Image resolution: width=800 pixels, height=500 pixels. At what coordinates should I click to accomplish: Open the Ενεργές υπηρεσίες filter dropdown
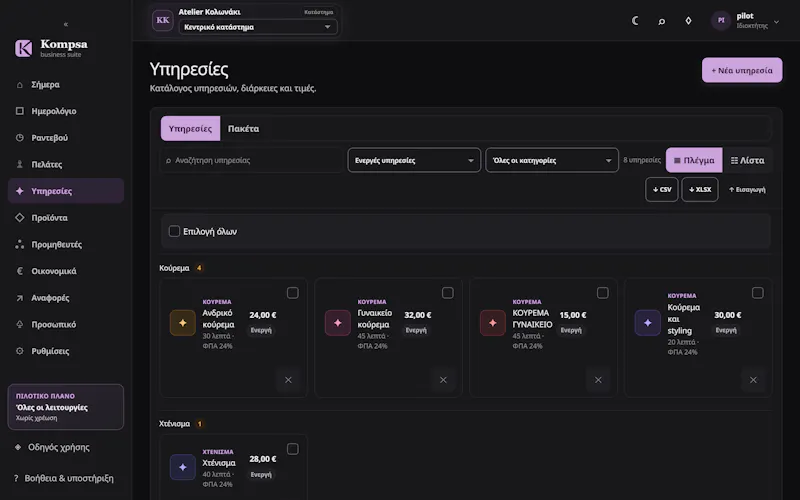tap(414, 160)
